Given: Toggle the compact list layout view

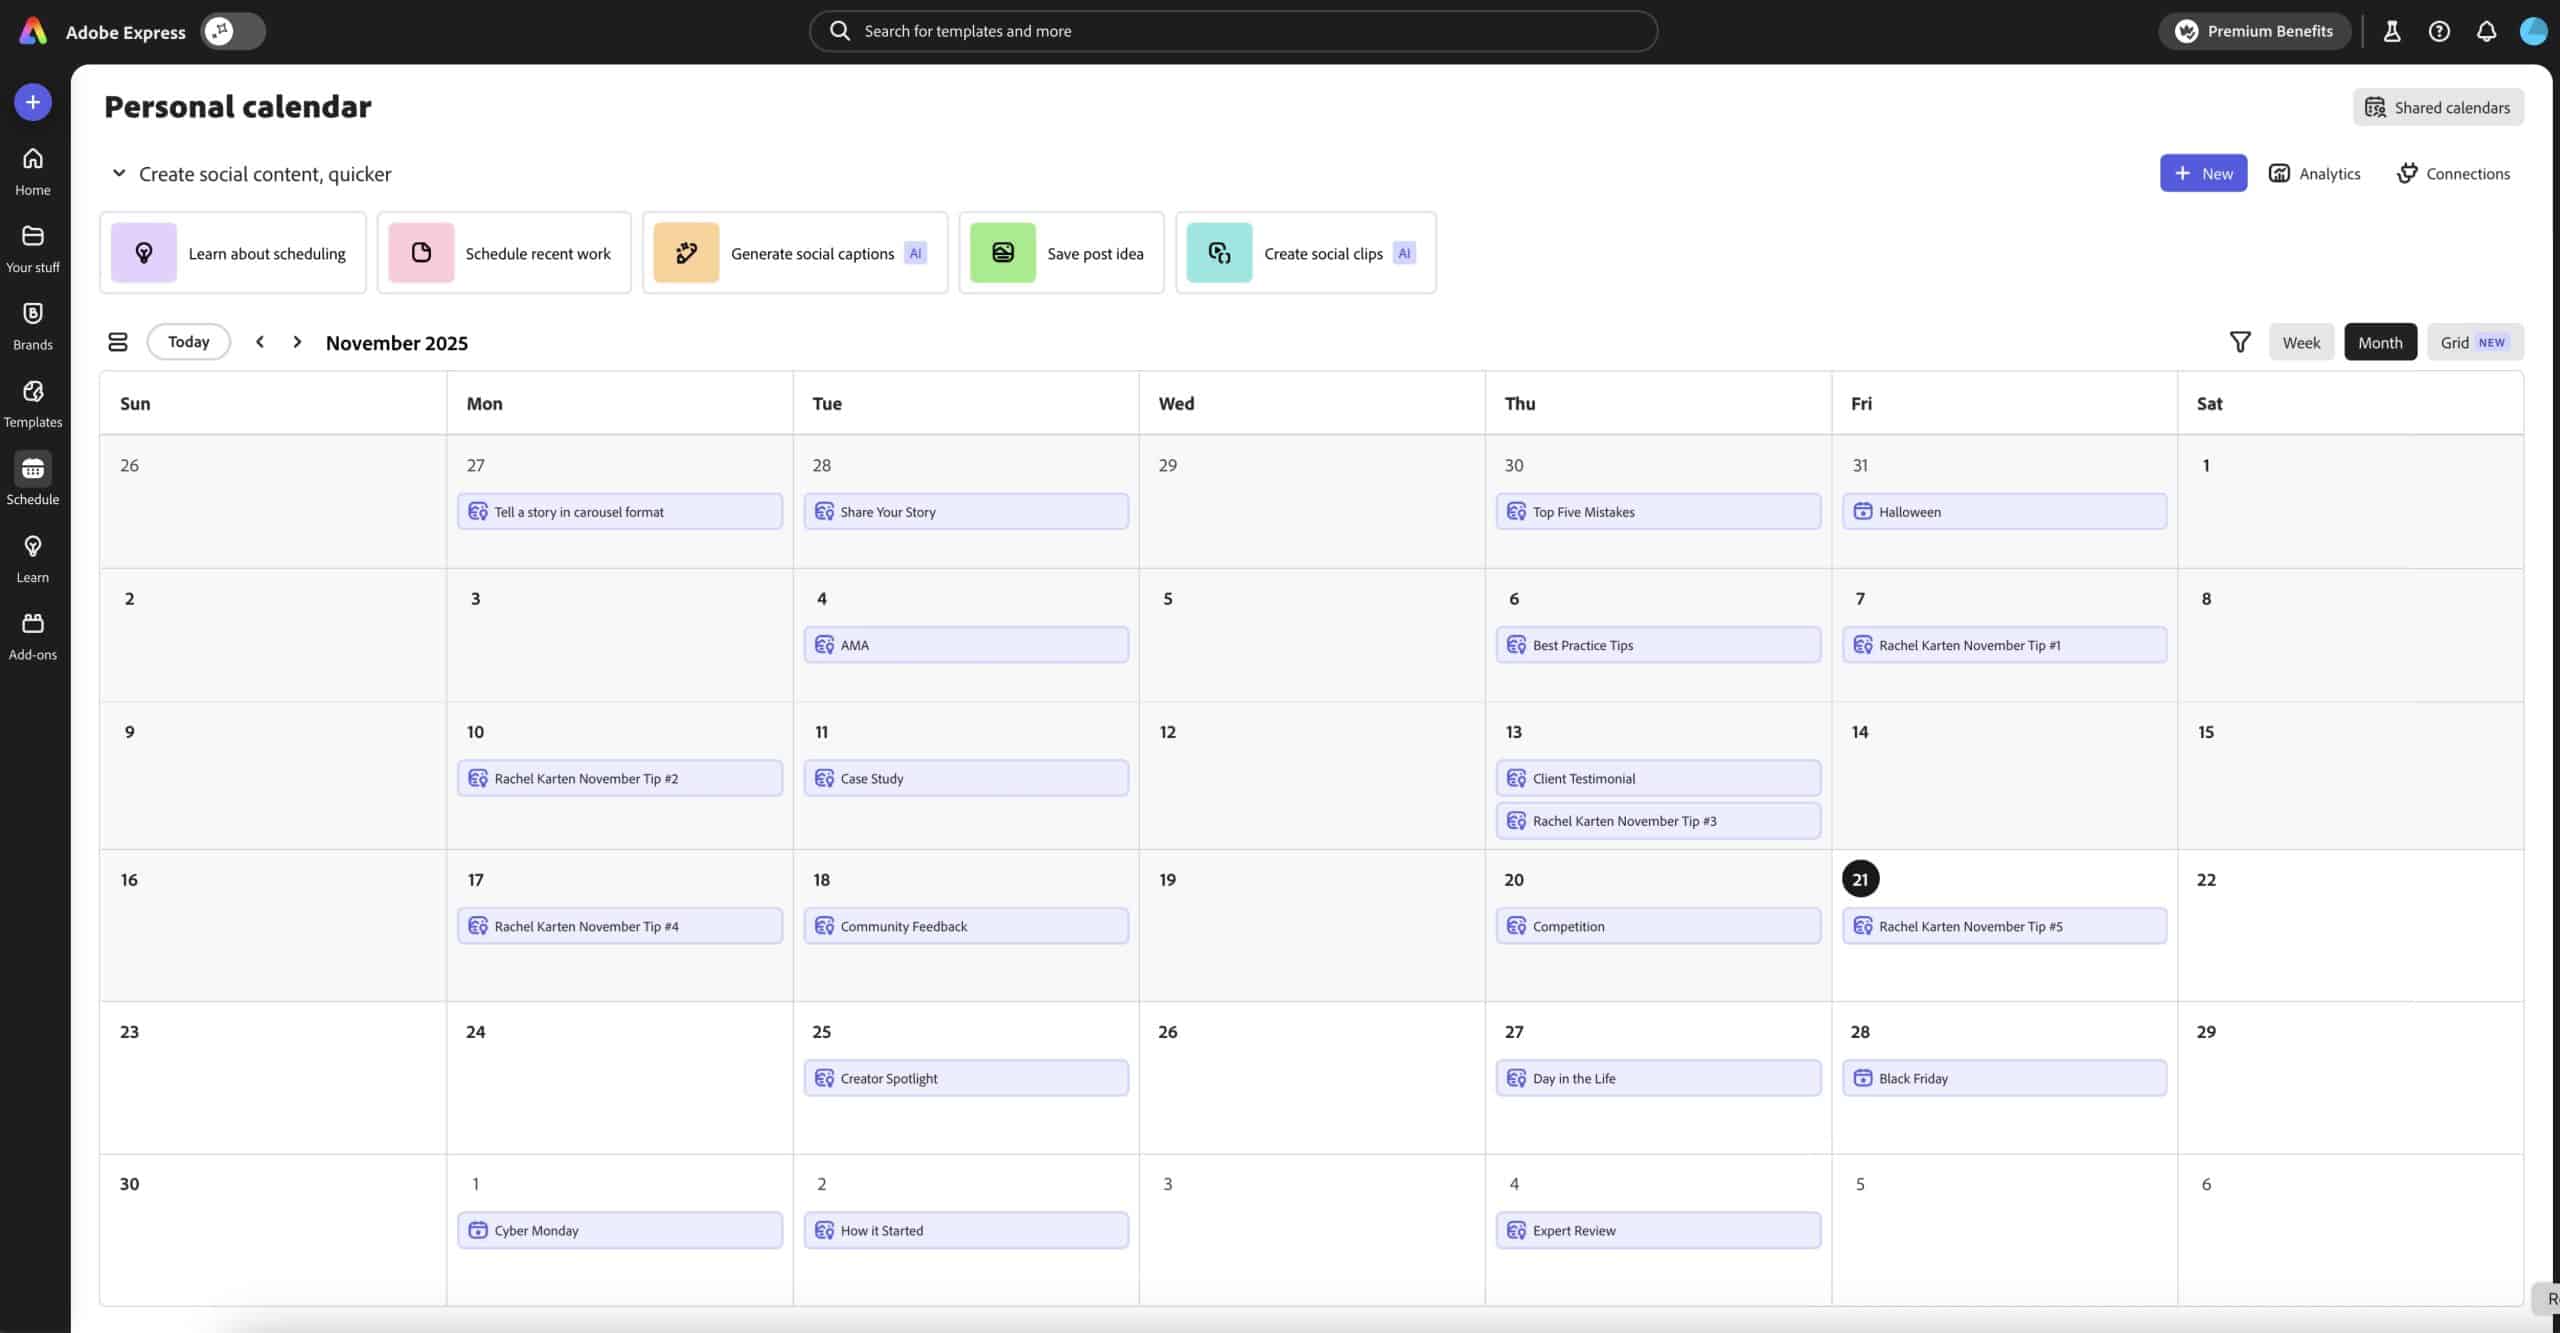Looking at the screenshot, I should [117, 341].
